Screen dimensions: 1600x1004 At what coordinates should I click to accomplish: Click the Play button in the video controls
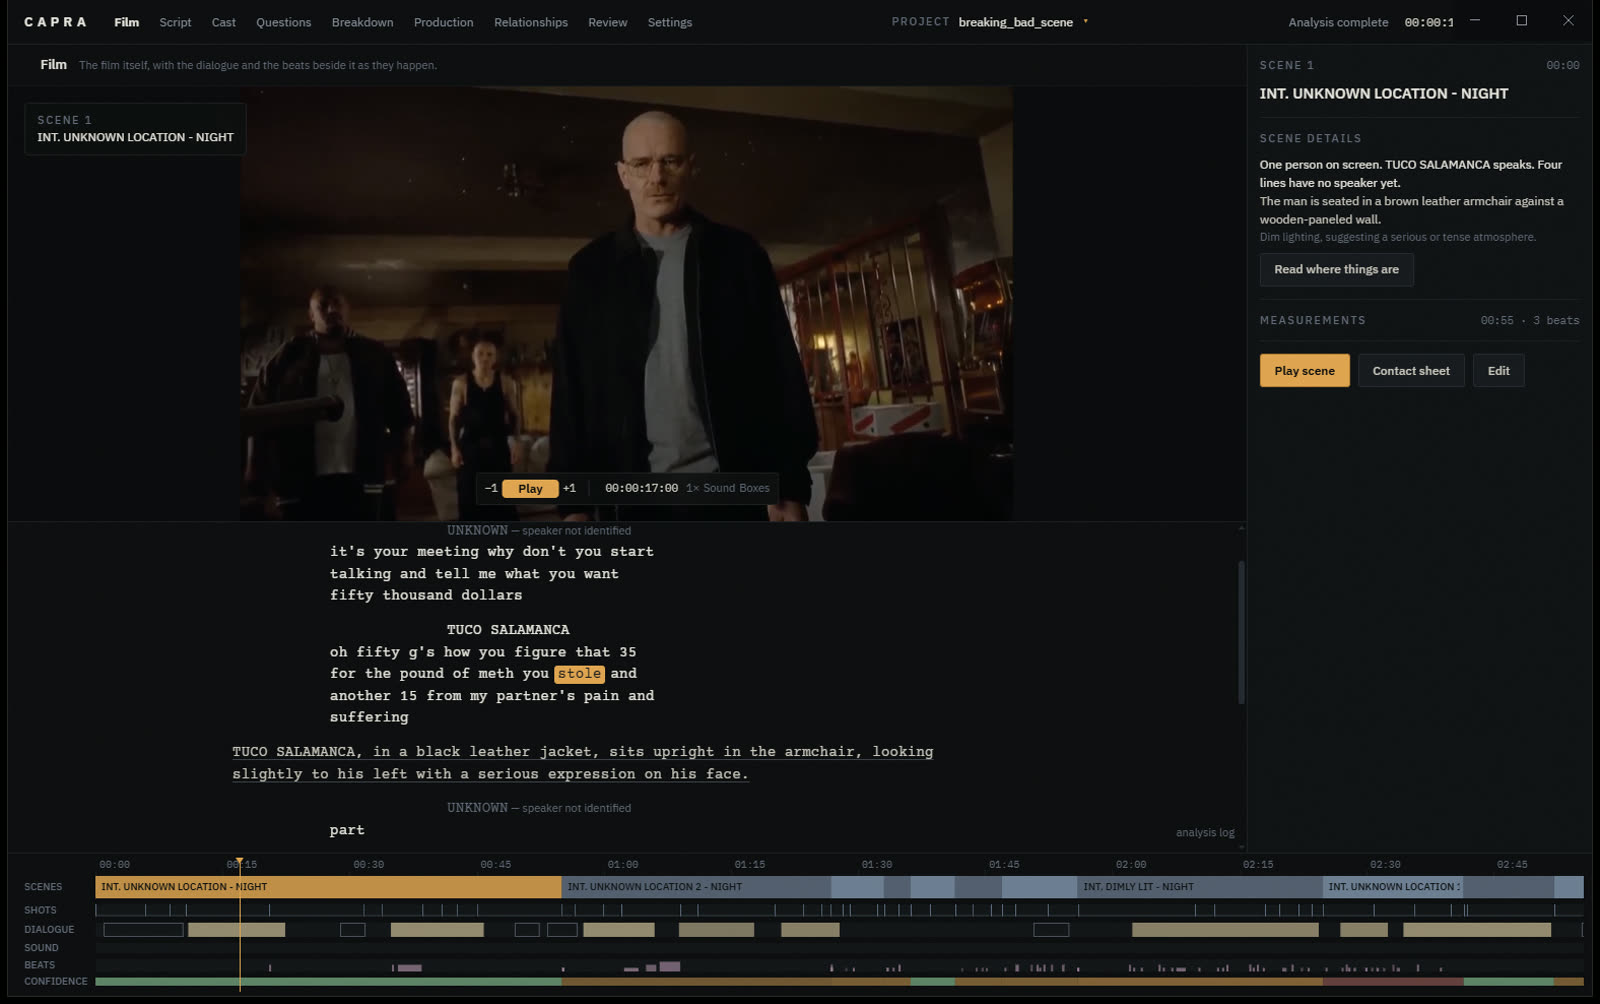click(x=530, y=489)
